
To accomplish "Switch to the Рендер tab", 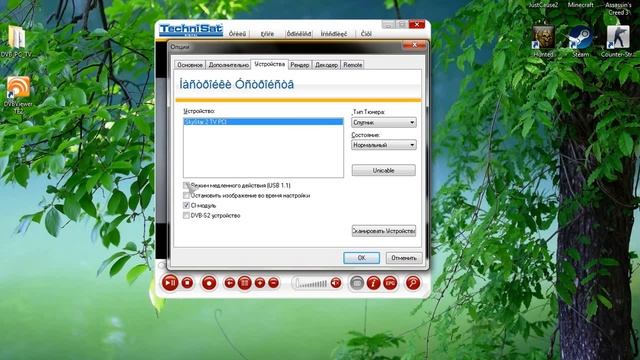I will [x=300, y=65].
